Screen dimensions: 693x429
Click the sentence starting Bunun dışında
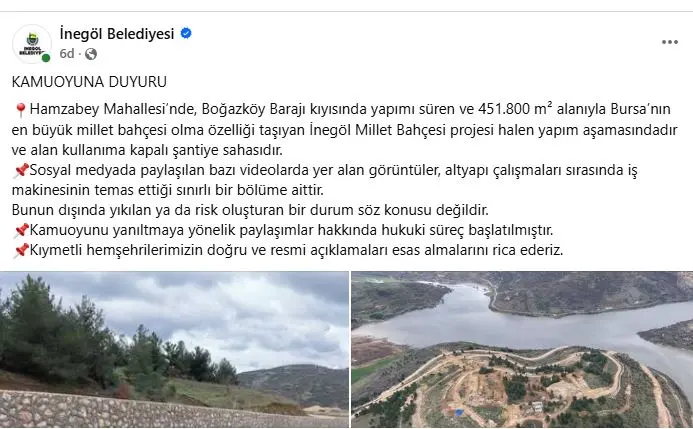(250, 210)
